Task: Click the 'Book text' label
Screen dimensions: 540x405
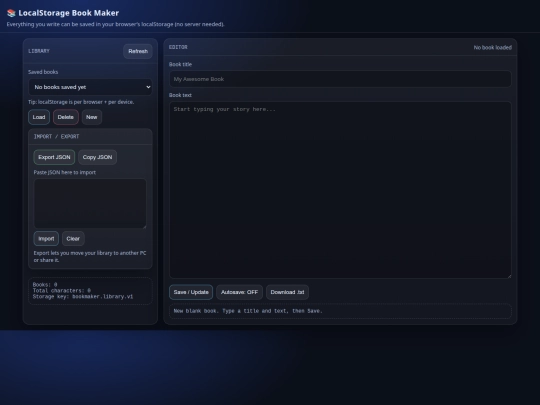Action: [x=180, y=95]
